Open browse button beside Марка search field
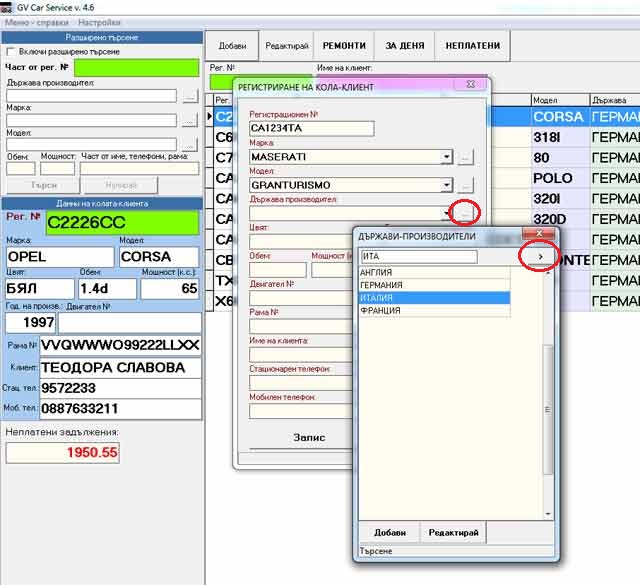 pos(190,120)
